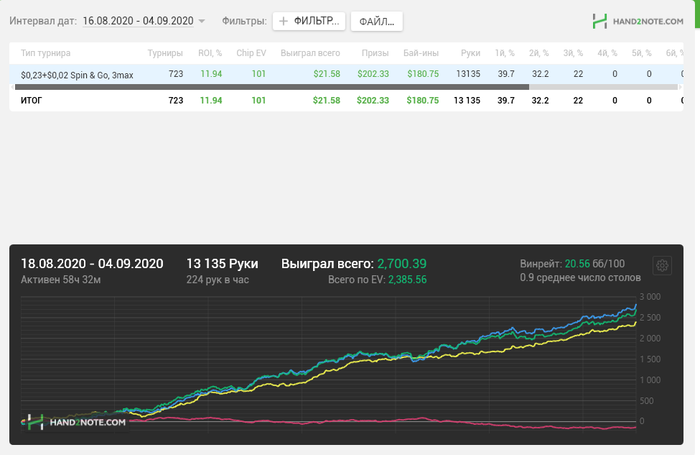Add a filter with the ФИЛЬТР button
The height and width of the screenshot is (455, 700).
click(309, 21)
